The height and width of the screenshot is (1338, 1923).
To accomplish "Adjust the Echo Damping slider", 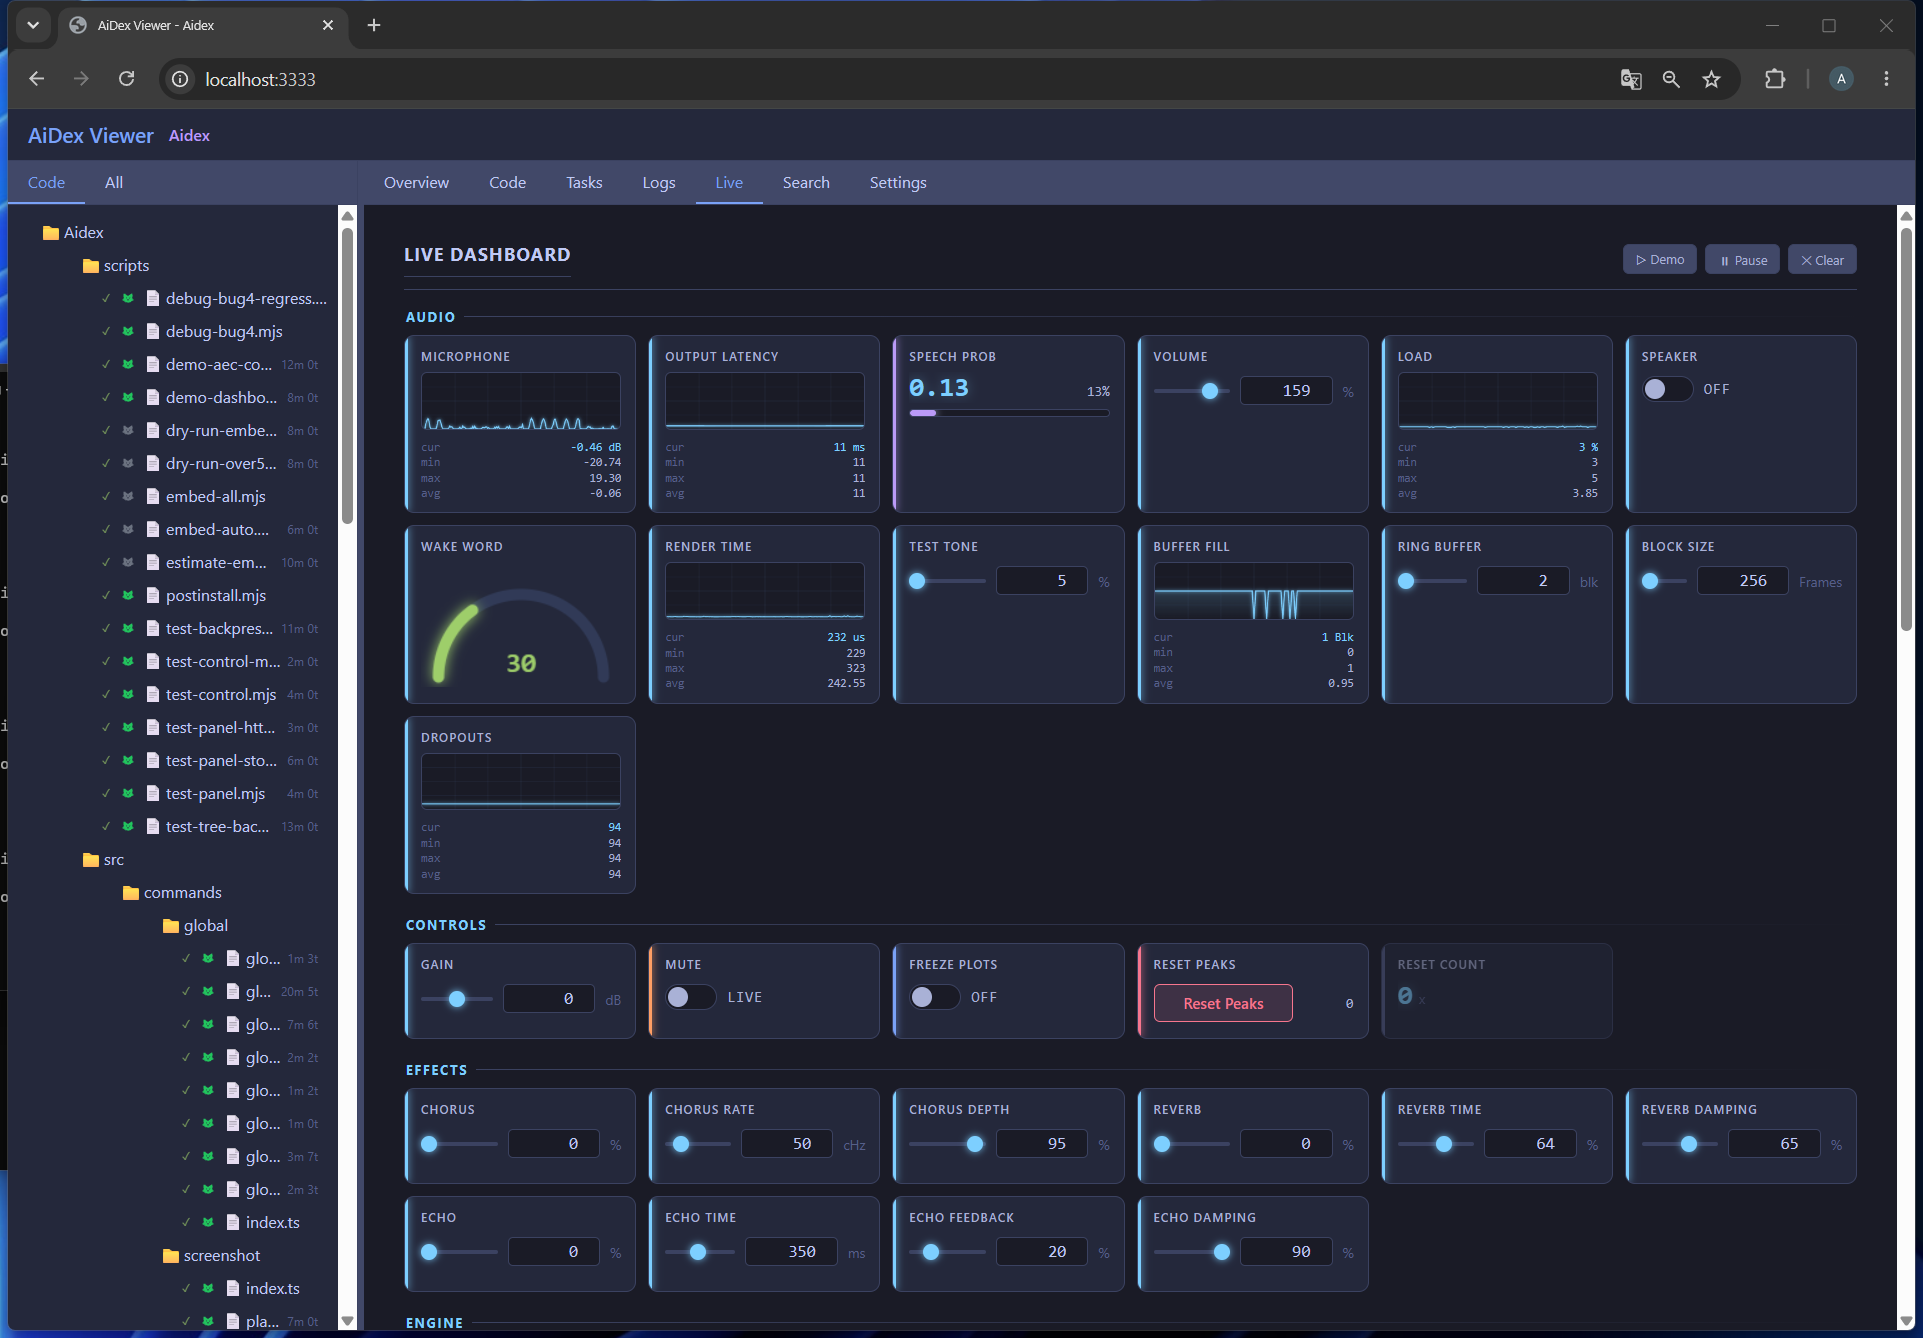I will point(1191,1252).
